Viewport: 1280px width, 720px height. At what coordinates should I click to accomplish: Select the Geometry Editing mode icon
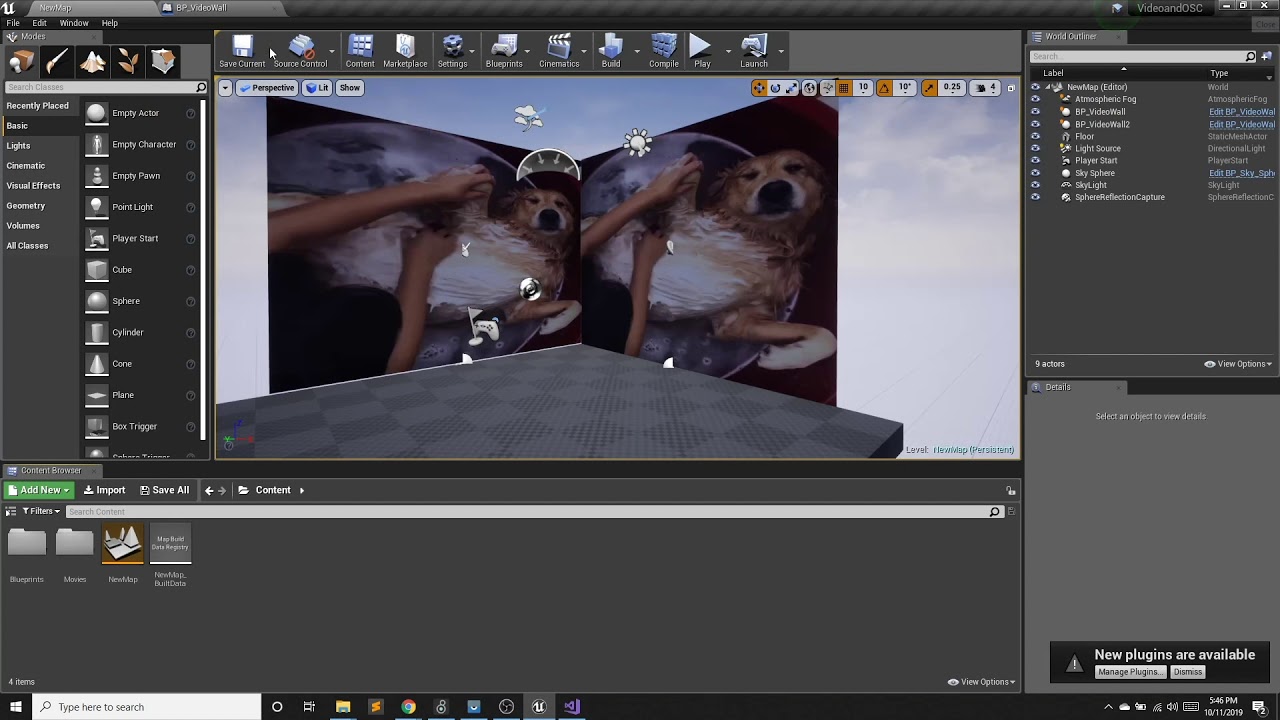163,63
